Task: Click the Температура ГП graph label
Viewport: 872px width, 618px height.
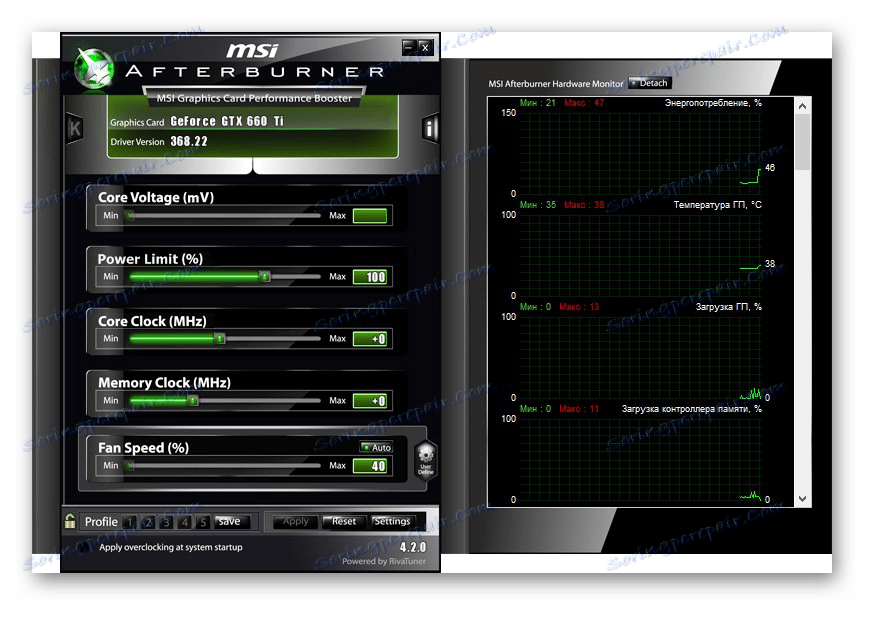Action: coord(717,205)
